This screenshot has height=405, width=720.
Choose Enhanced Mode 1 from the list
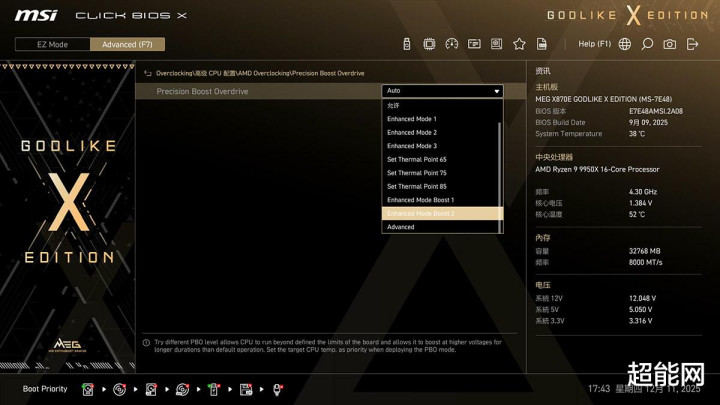pyautogui.click(x=412, y=119)
